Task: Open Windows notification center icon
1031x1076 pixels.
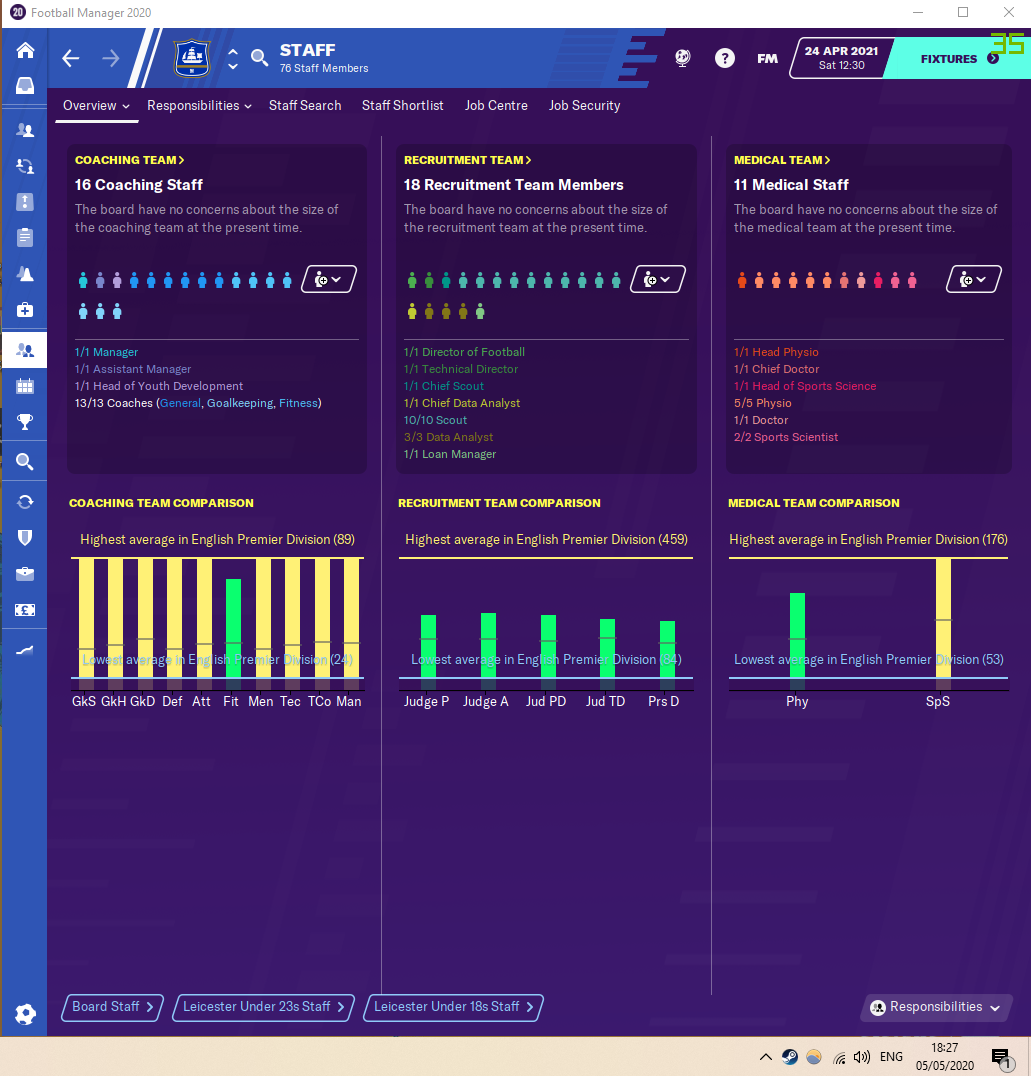Action: (1002, 1059)
